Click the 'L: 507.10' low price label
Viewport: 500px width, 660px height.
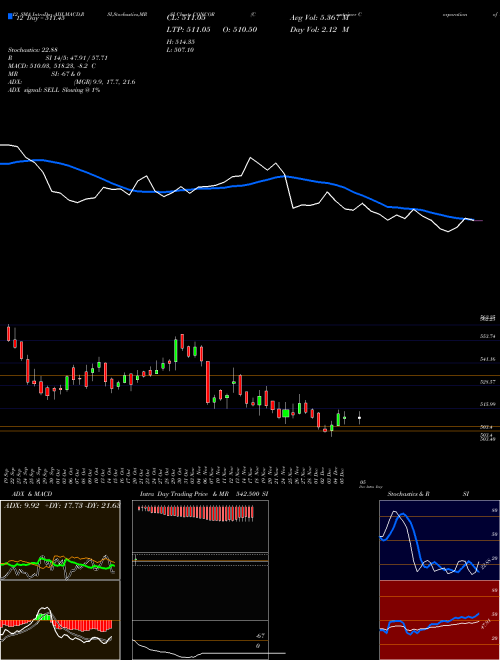[181, 50]
